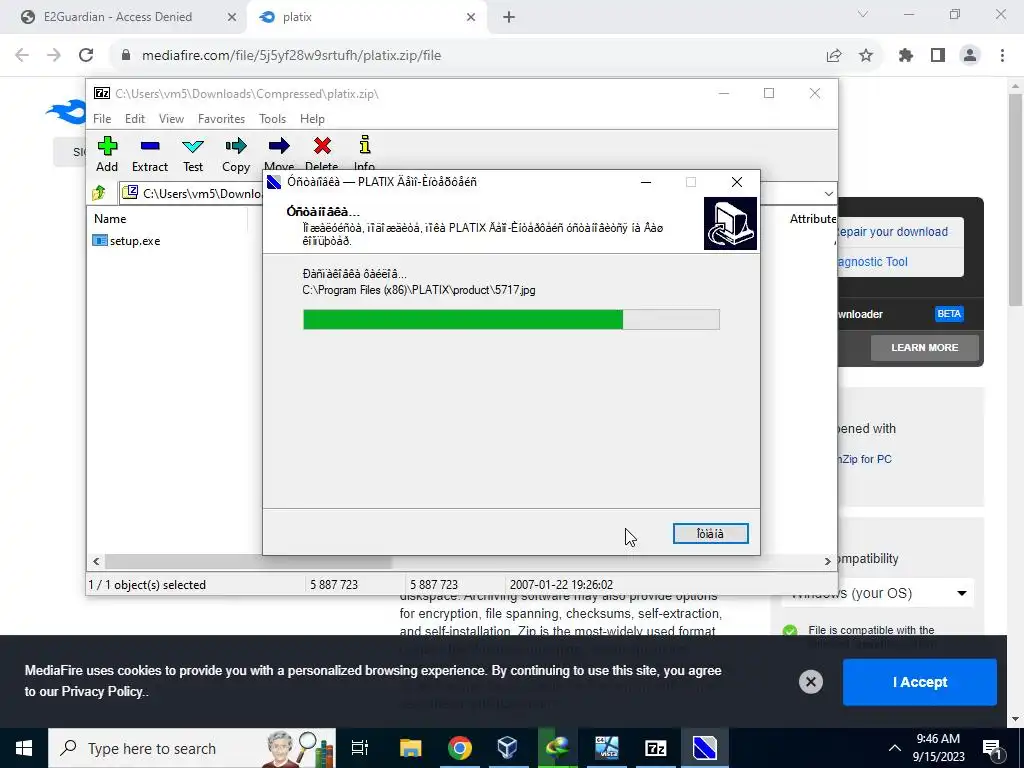The height and width of the screenshot is (768, 1024).
Task: Open the File menu in 7-Zip
Action: [102, 119]
